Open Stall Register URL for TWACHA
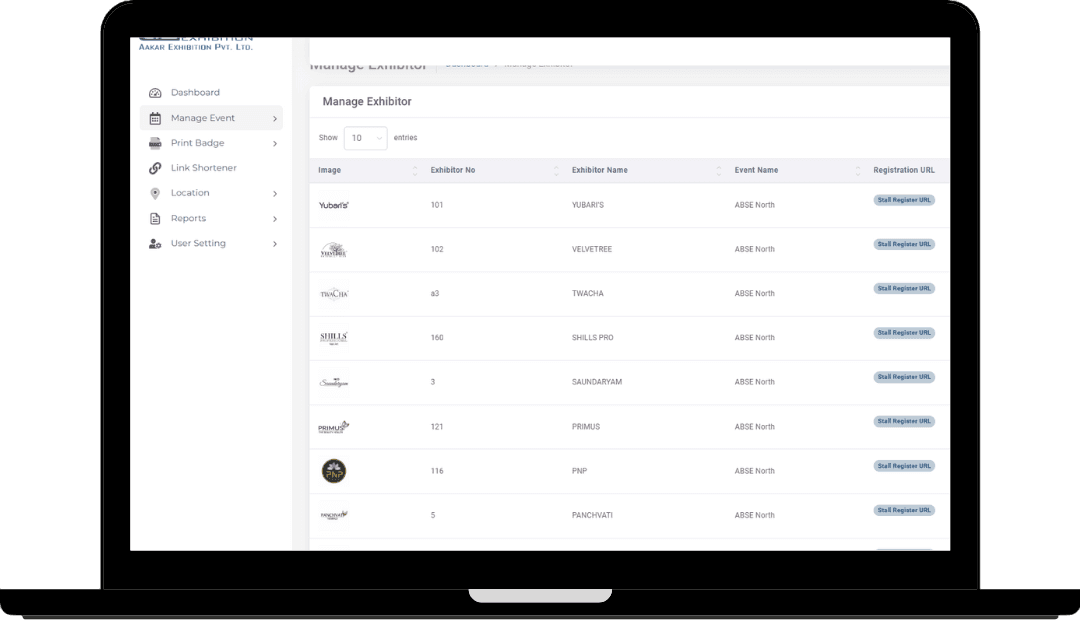This screenshot has height=635, width=1080. pos(904,289)
